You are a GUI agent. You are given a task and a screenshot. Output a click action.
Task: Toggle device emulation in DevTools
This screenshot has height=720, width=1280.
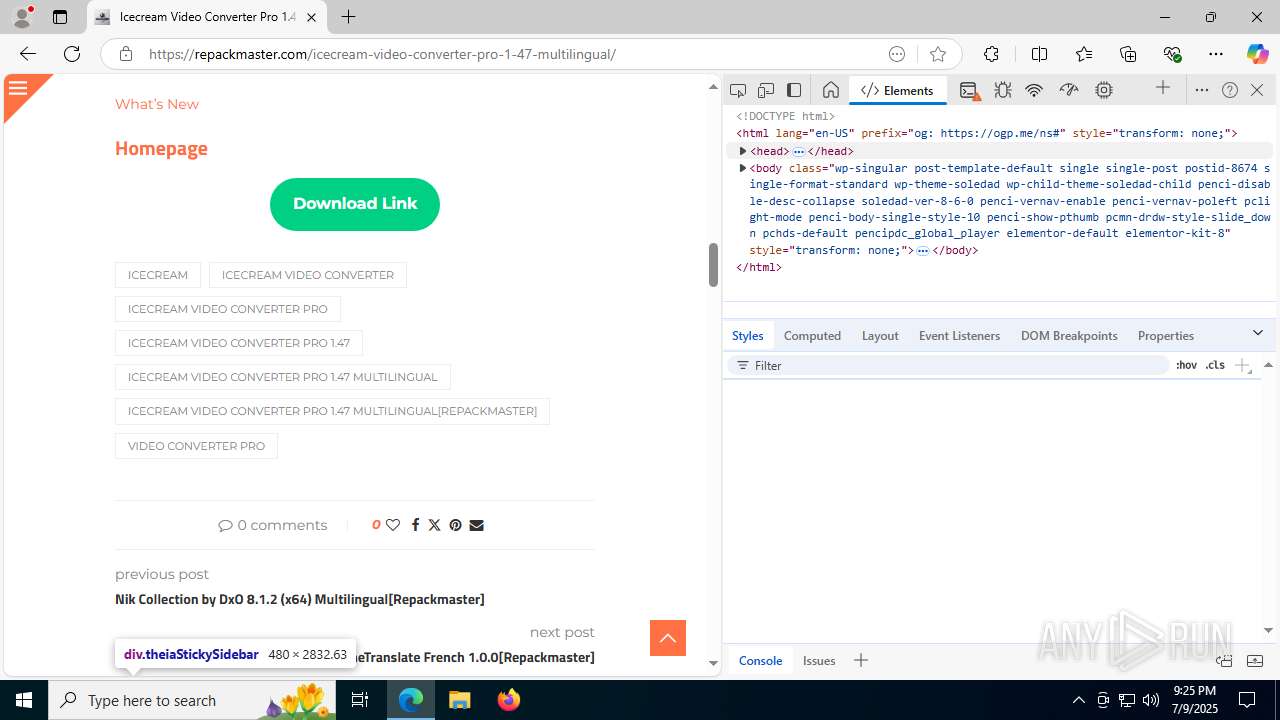(766, 90)
